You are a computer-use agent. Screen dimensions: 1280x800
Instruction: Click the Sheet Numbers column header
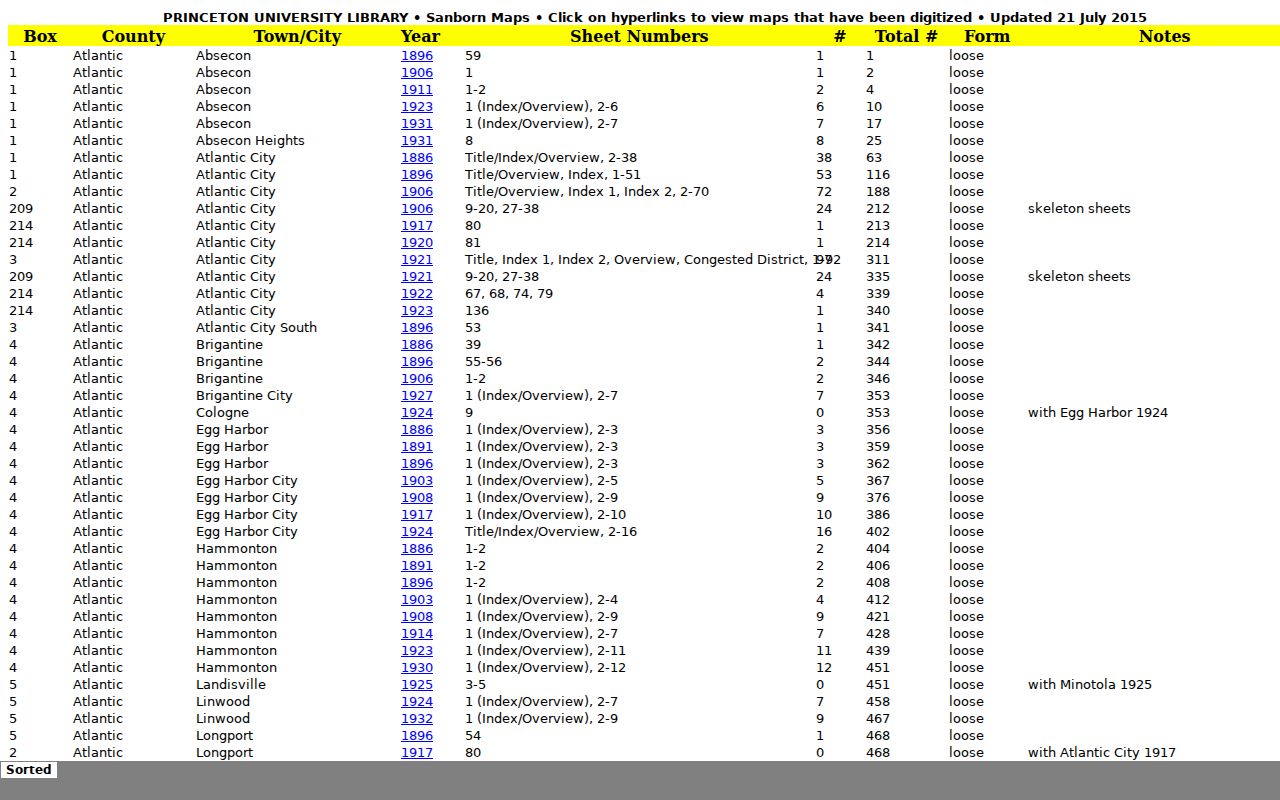click(639, 36)
